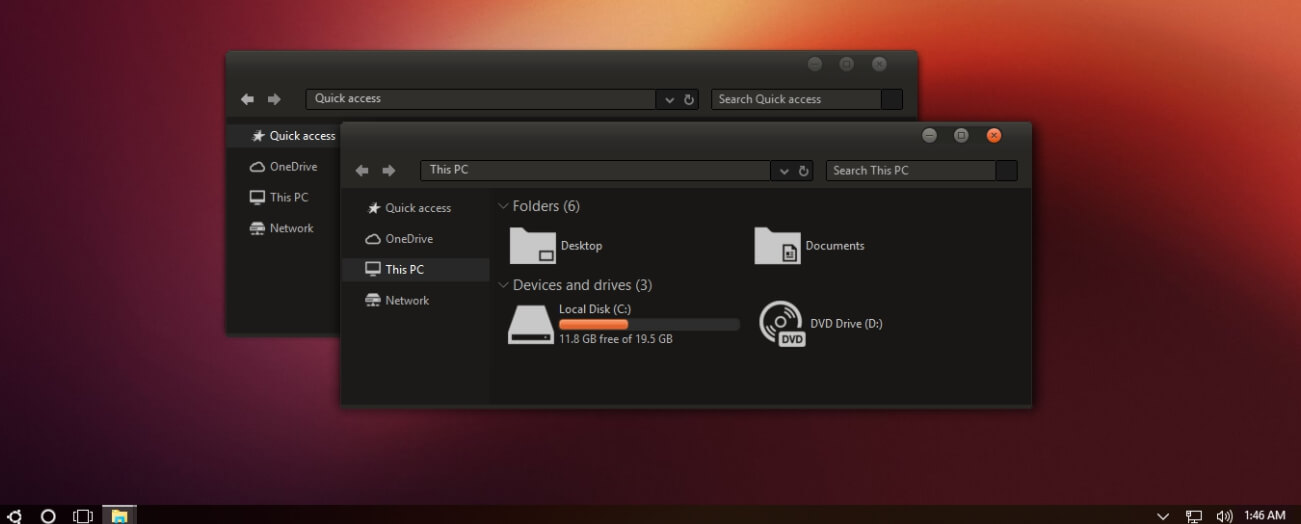
Task: Click the Quick access star icon in front window
Action: pos(373,208)
